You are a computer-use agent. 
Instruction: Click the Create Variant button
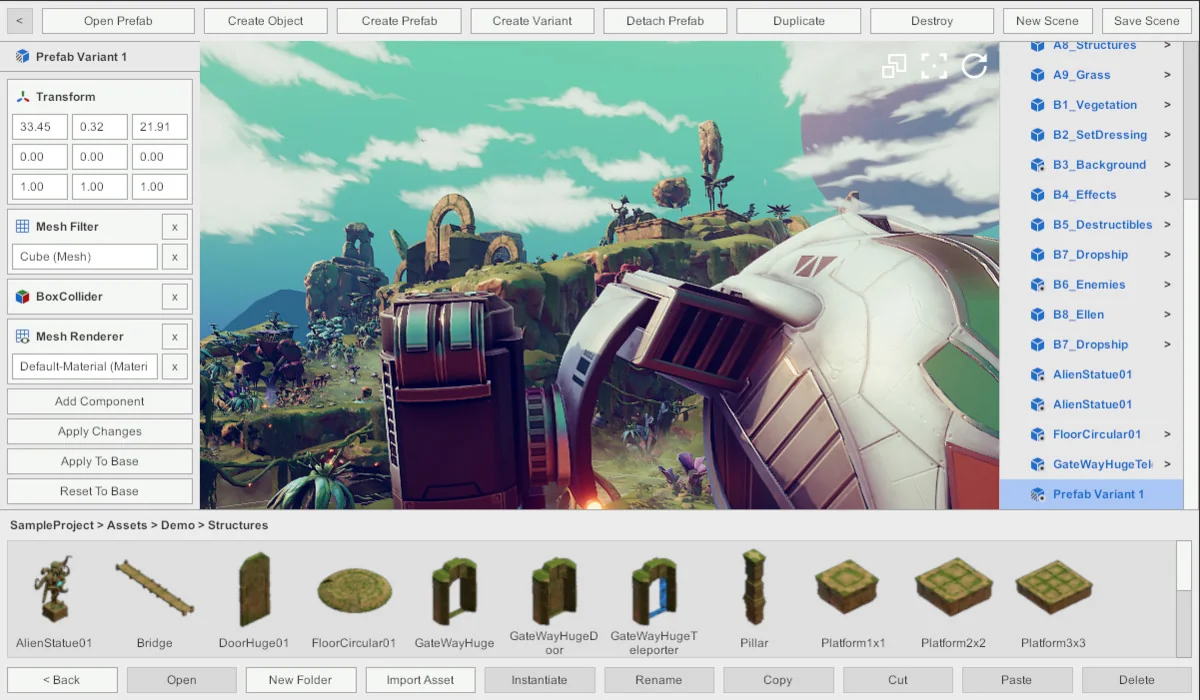(532, 20)
